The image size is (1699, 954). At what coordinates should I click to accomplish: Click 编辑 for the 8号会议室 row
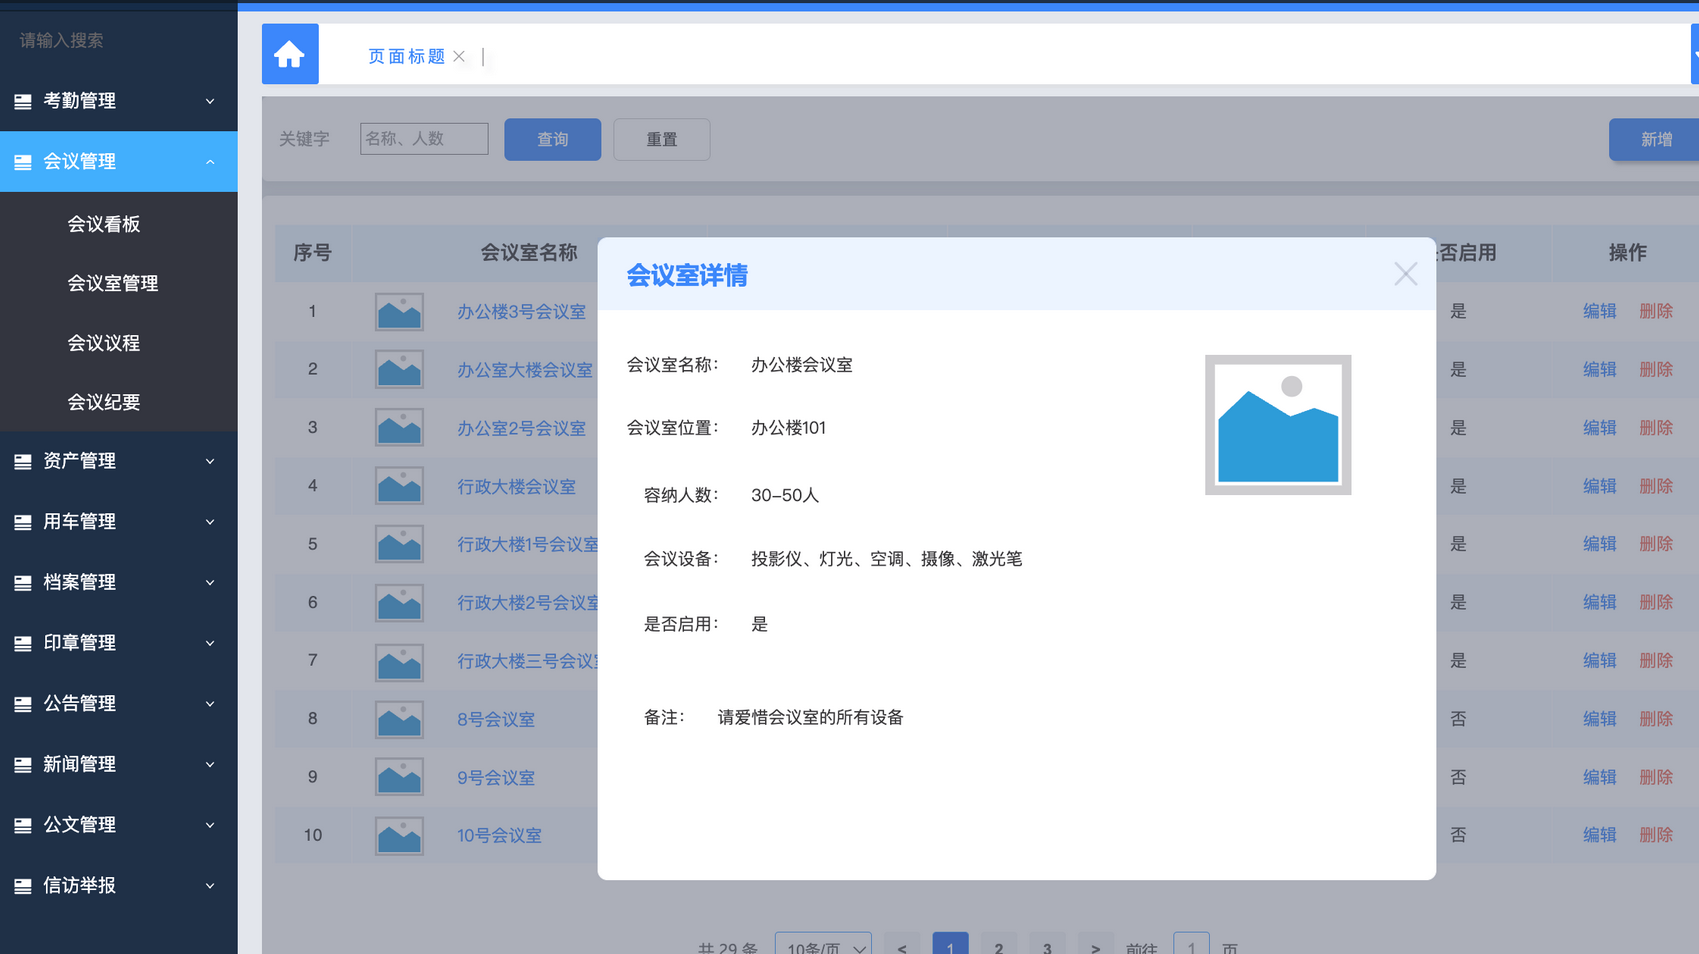1599,719
